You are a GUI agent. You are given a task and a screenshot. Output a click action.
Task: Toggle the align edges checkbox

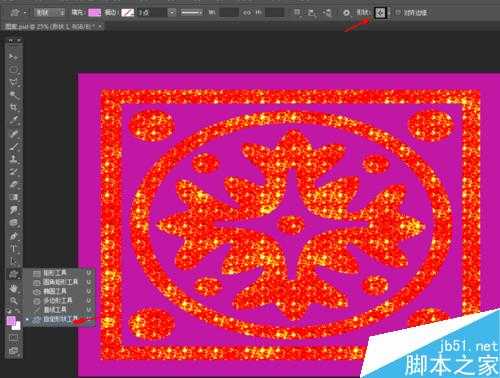point(398,12)
